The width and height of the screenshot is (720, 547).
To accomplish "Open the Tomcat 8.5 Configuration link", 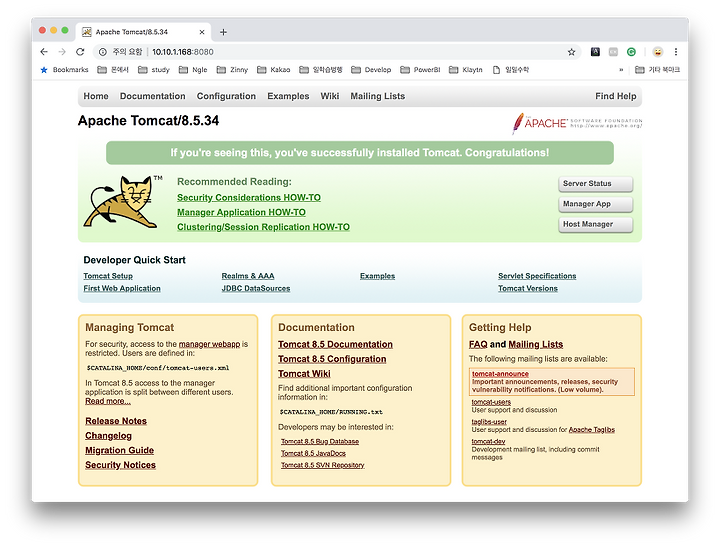I will [332, 359].
